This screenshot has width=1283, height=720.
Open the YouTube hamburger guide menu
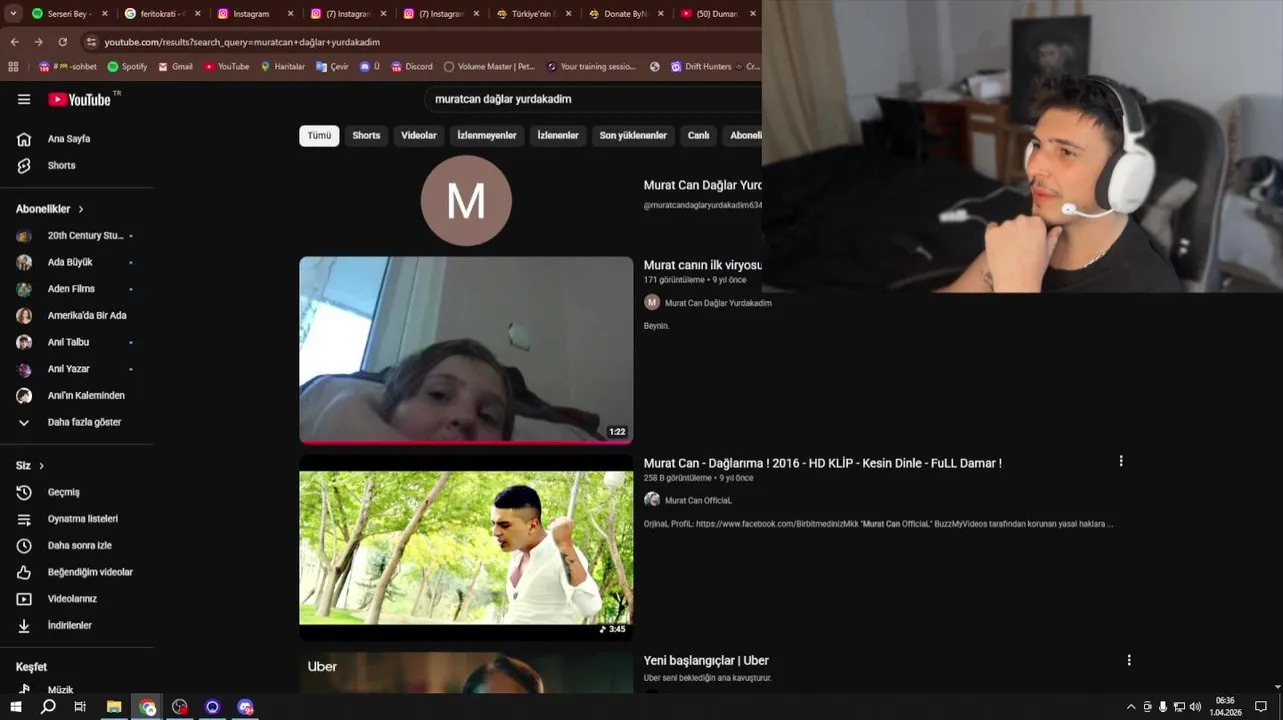24,99
